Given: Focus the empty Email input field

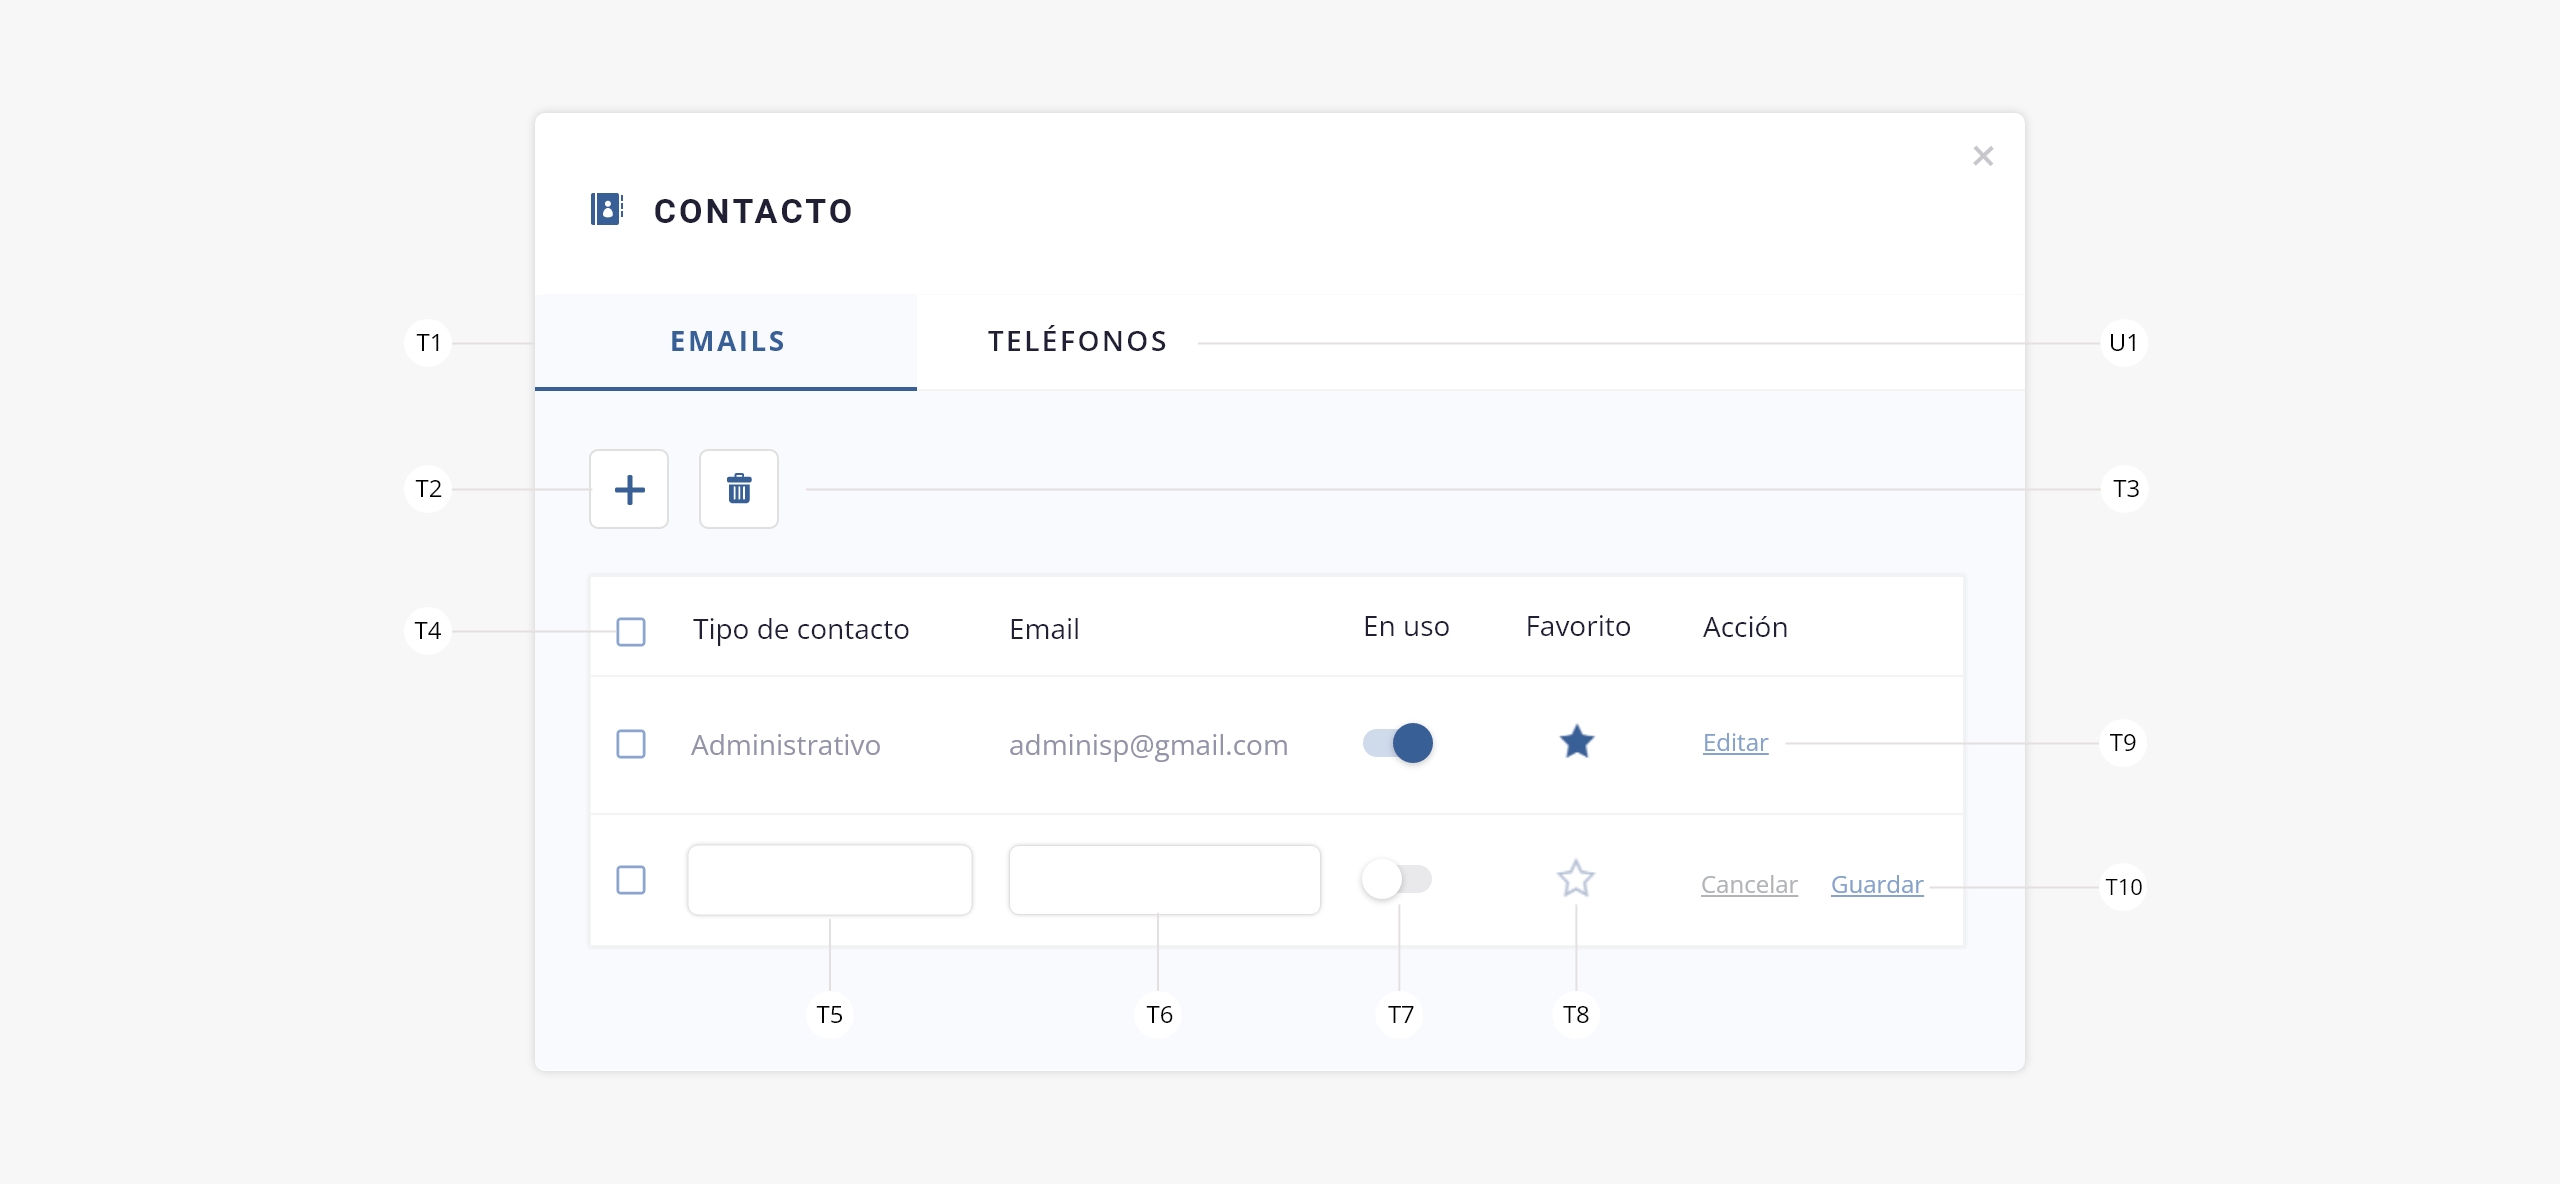Looking at the screenshot, I should [1164, 880].
